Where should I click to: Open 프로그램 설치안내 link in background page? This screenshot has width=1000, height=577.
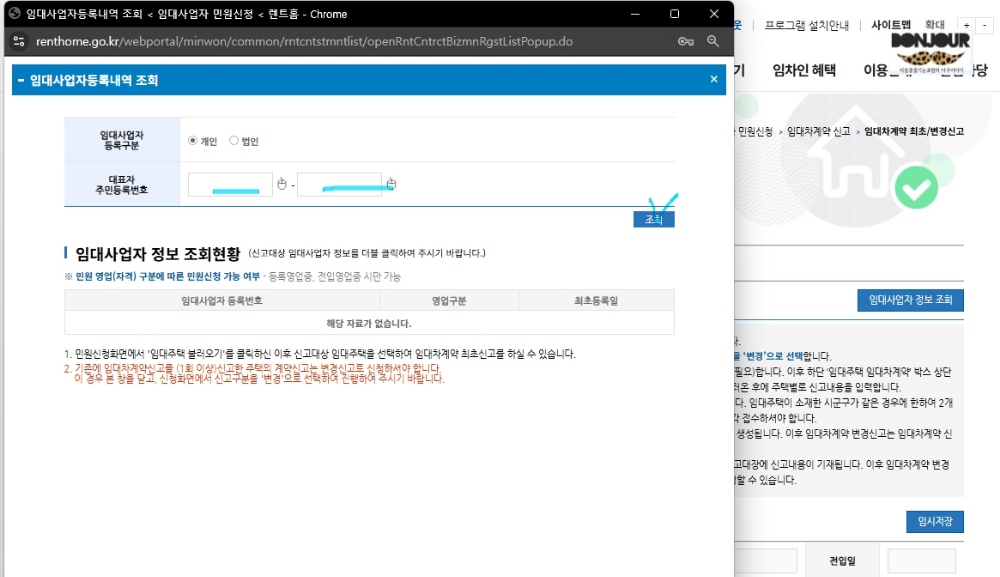[807, 26]
